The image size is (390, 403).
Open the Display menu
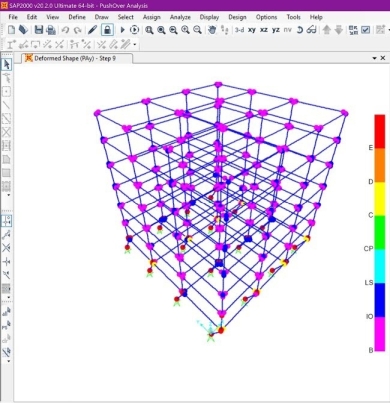[x=209, y=17]
